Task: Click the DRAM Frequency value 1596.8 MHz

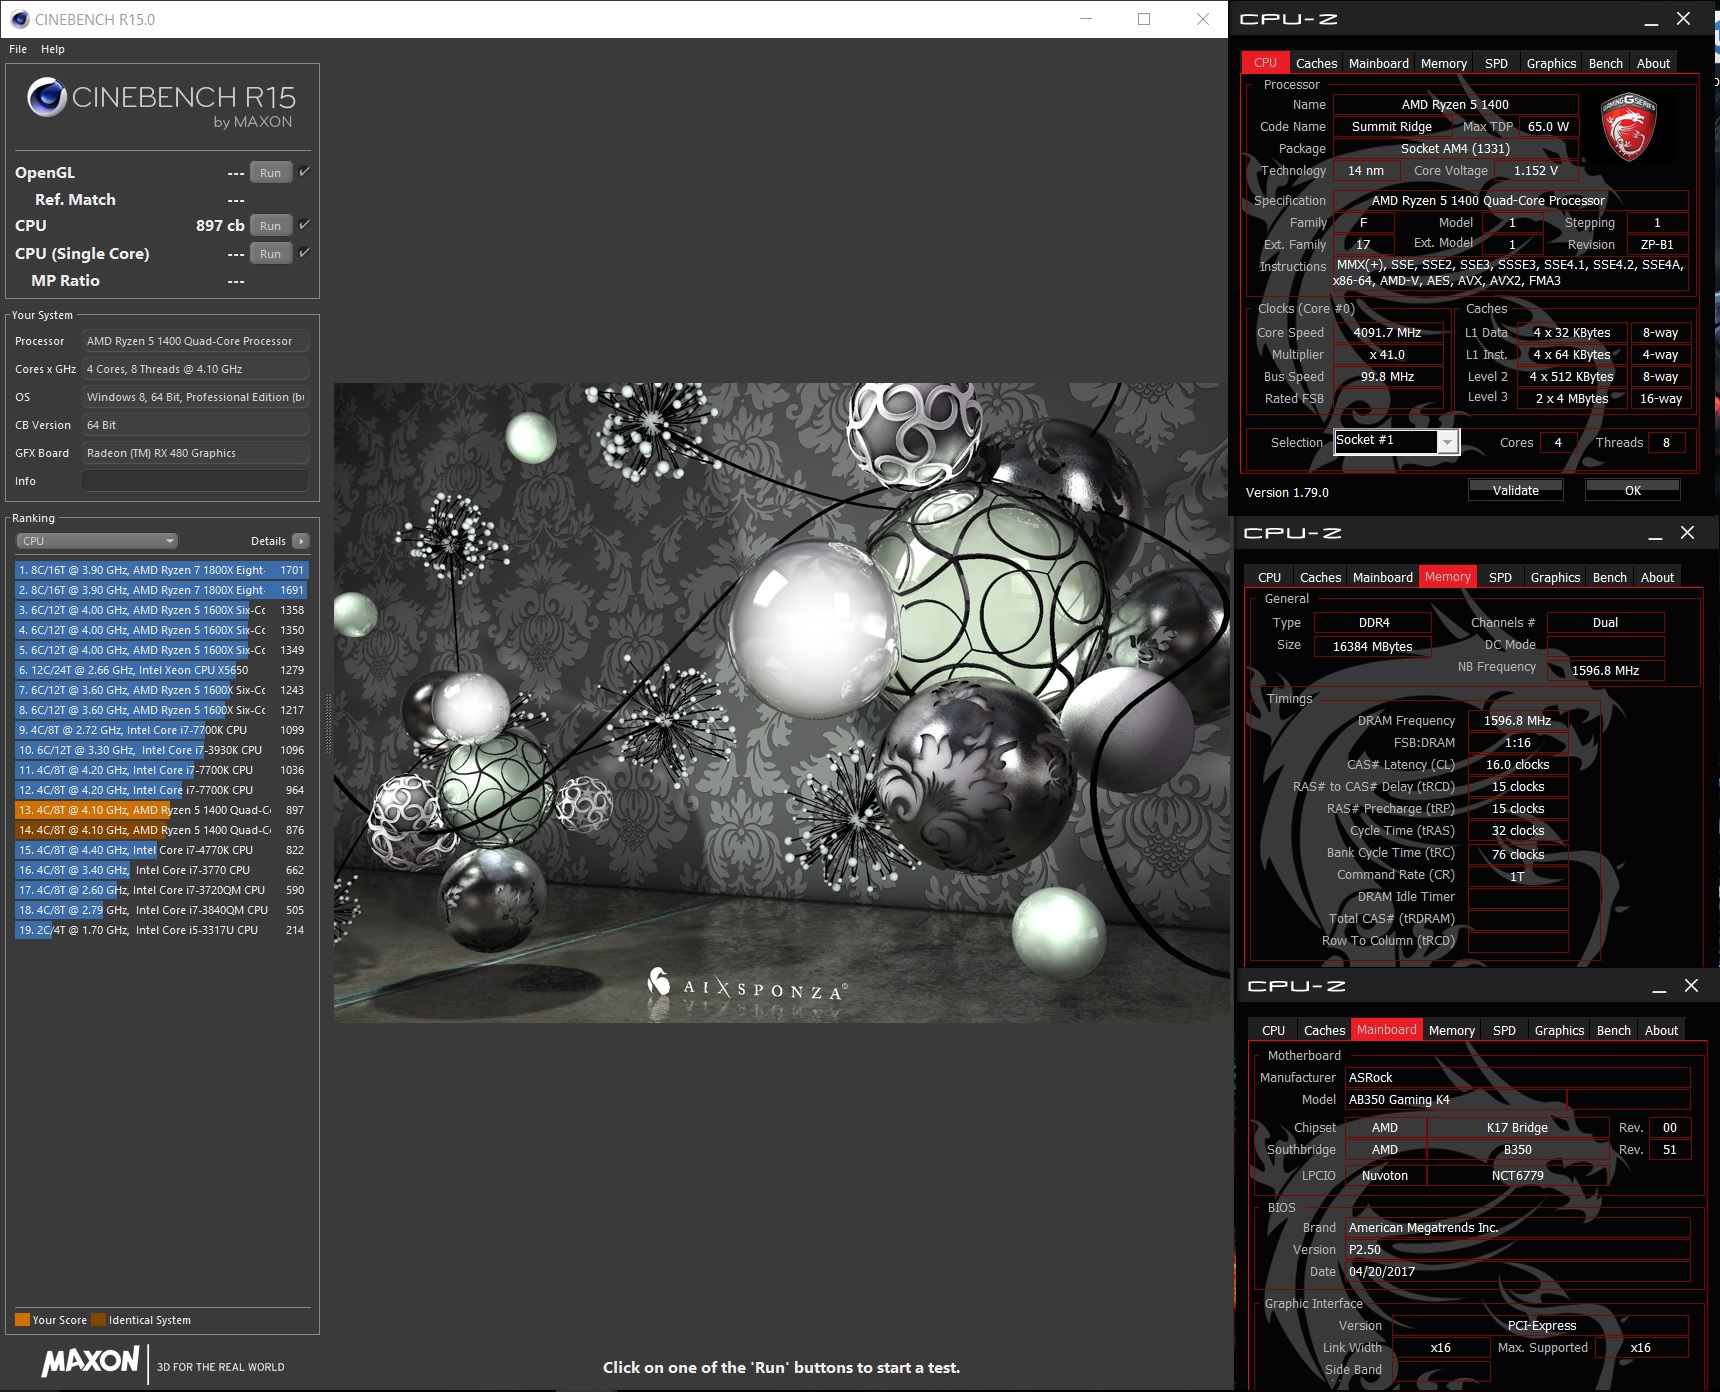Action: [1517, 720]
